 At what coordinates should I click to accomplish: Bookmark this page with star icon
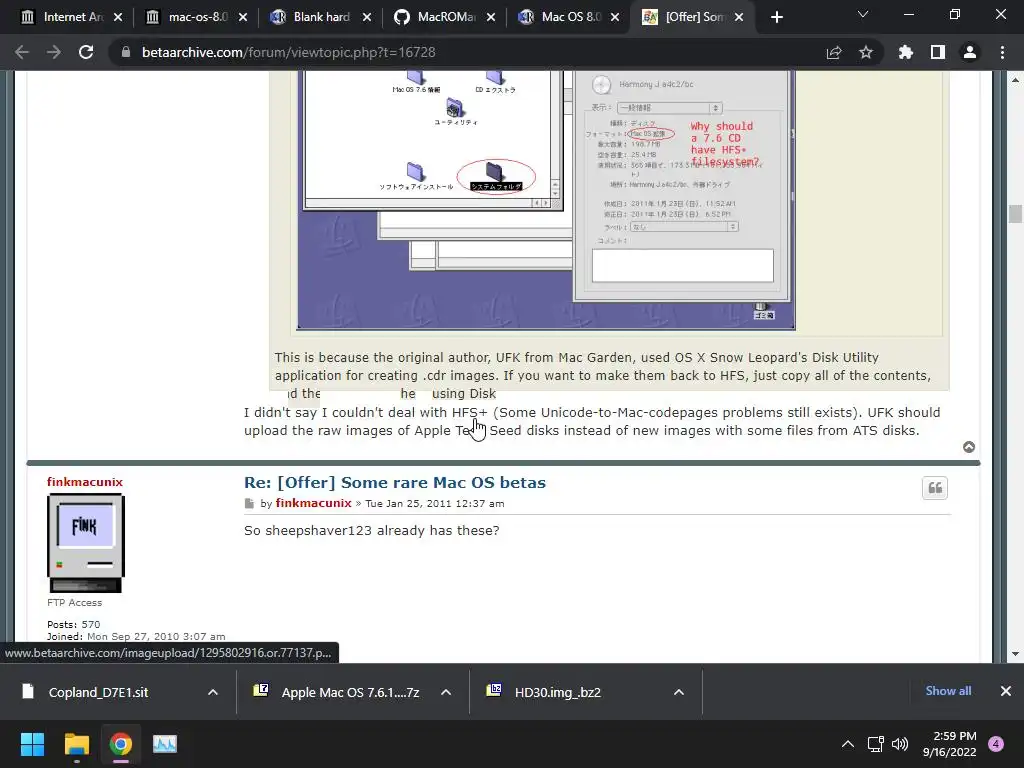[x=866, y=52]
